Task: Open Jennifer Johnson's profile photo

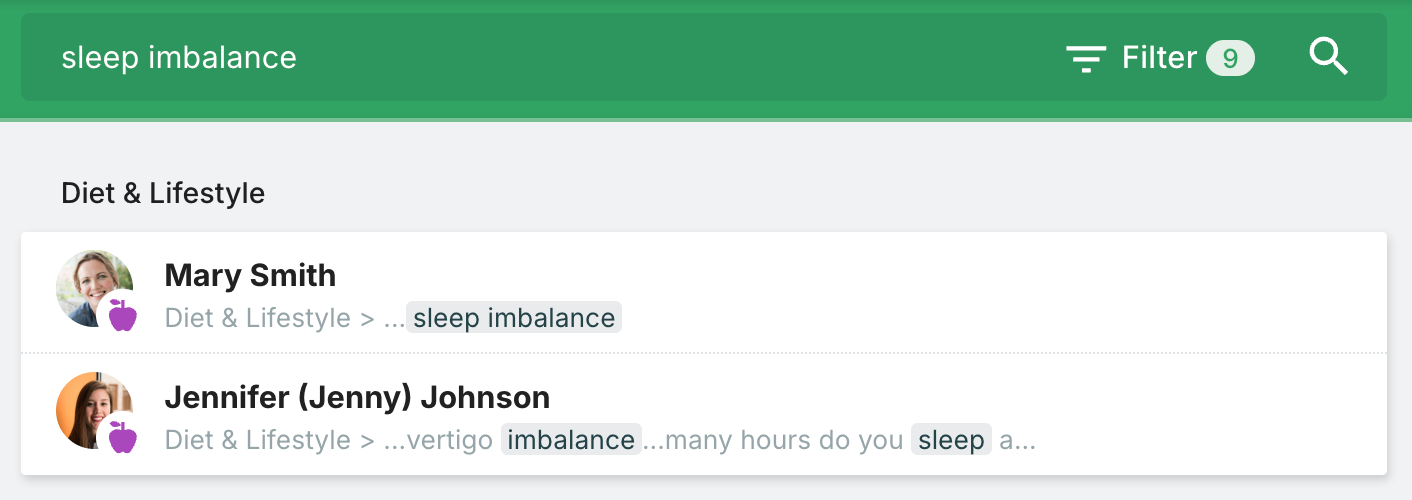Action: click(90, 406)
